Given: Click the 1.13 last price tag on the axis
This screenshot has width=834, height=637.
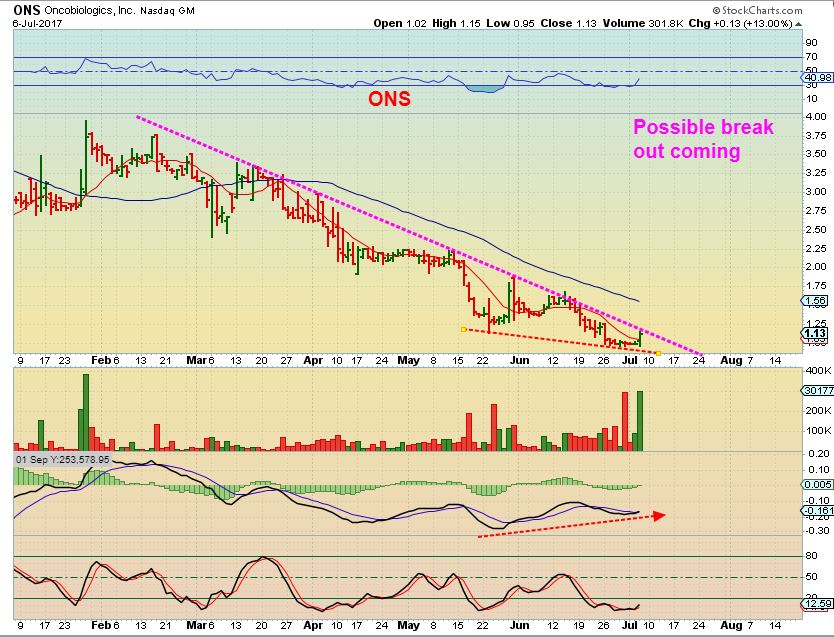Looking at the screenshot, I should click(815, 333).
